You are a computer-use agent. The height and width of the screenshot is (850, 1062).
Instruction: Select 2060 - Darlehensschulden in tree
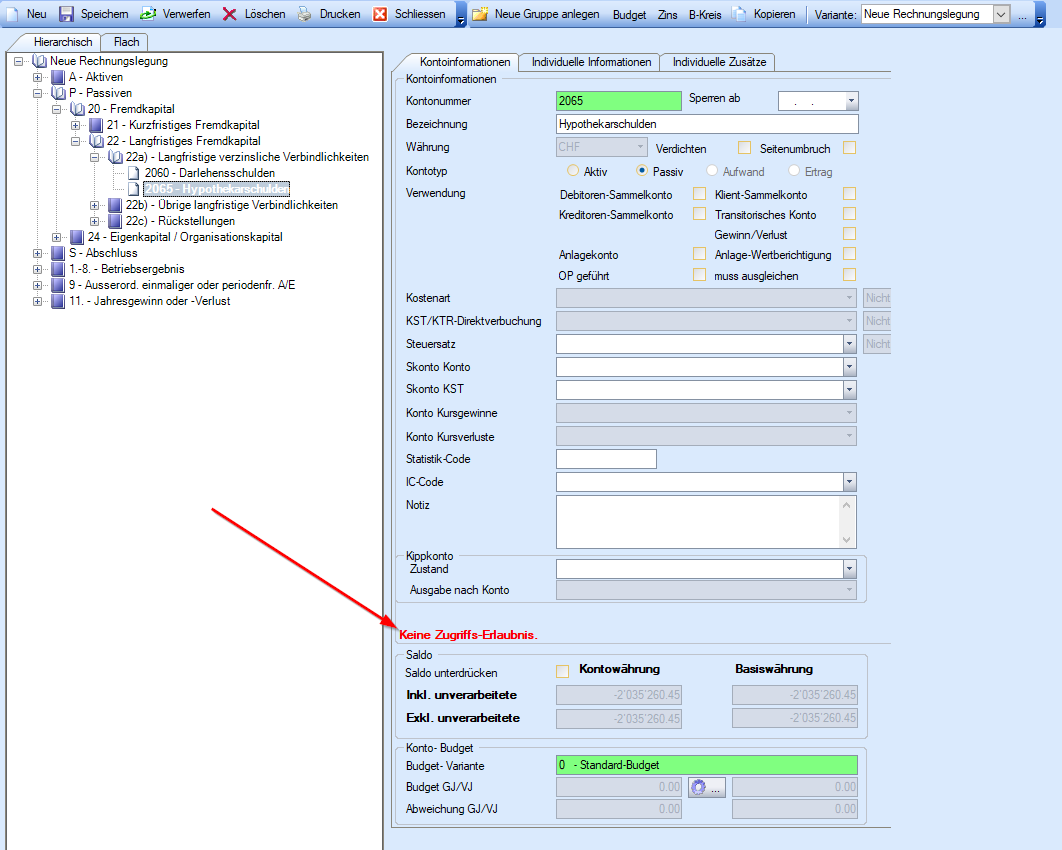tap(209, 173)
